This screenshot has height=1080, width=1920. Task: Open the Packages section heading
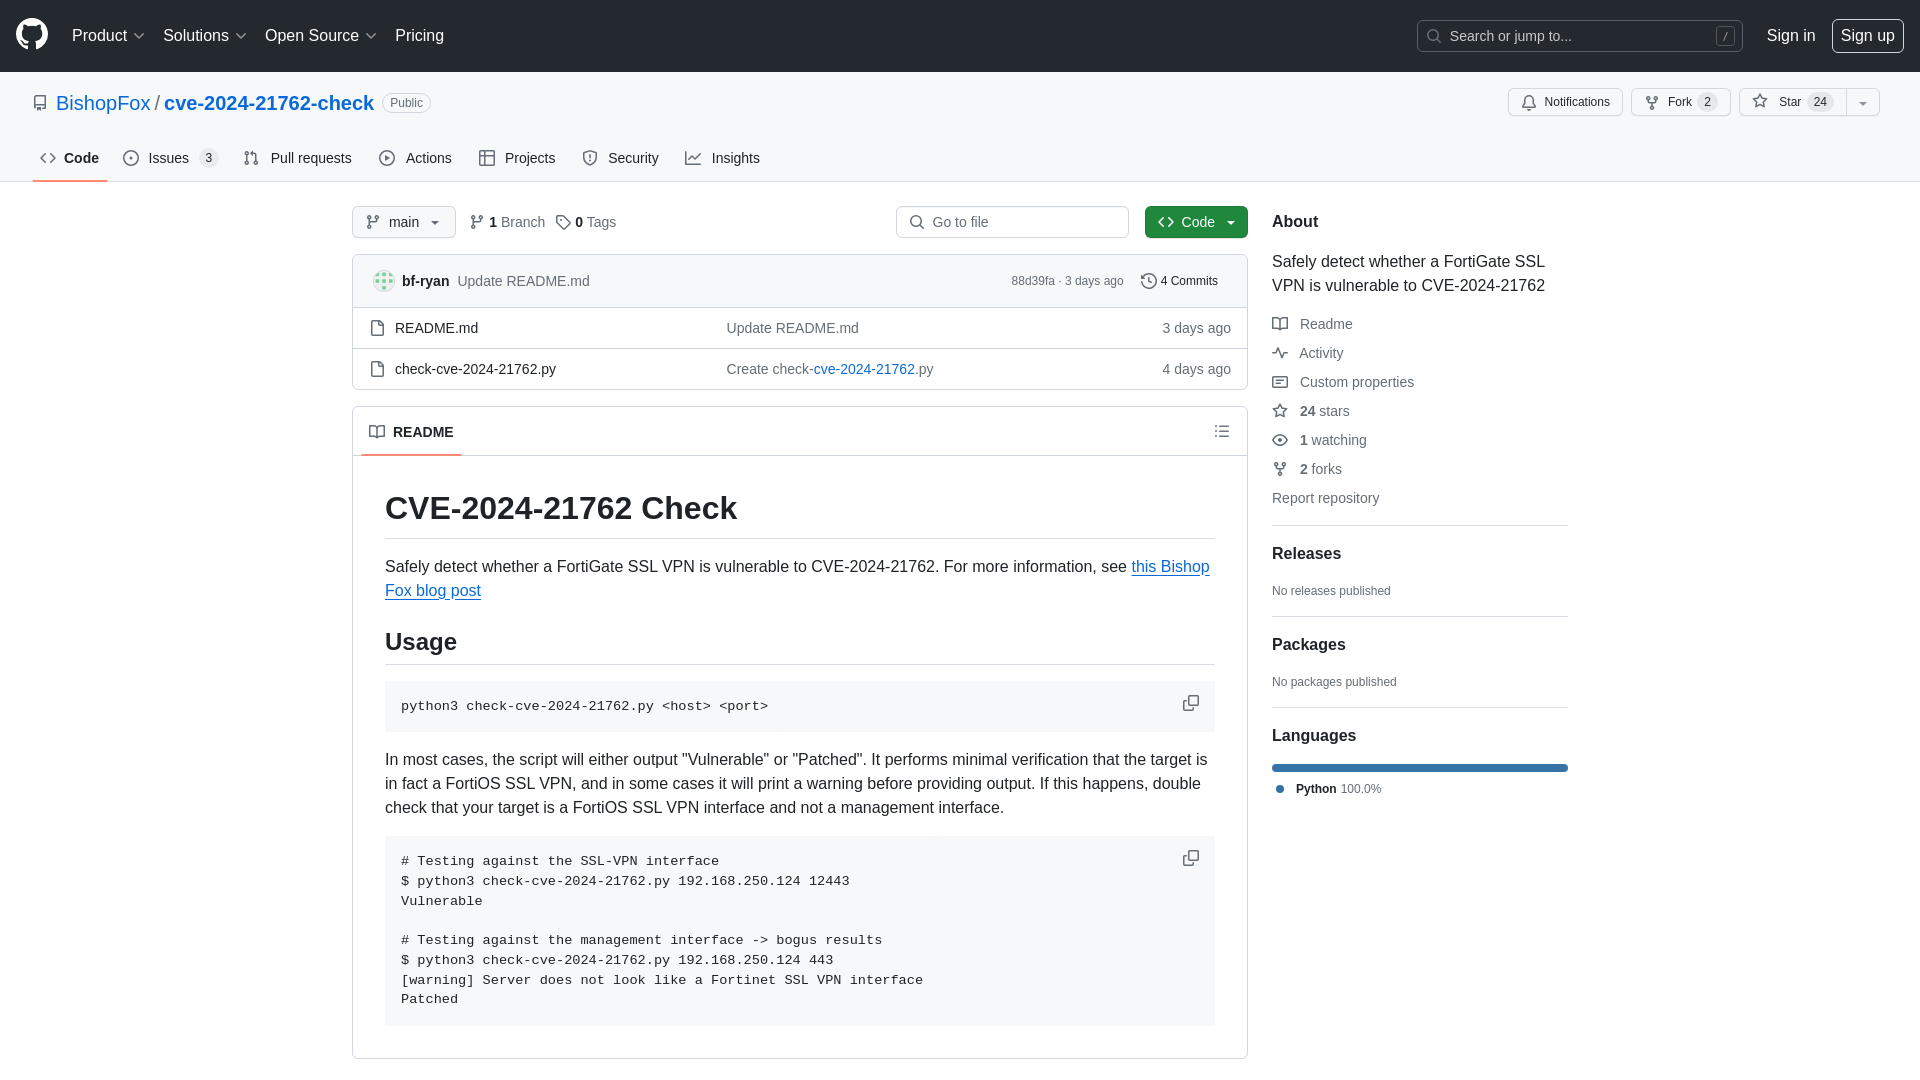(1308, 645)
